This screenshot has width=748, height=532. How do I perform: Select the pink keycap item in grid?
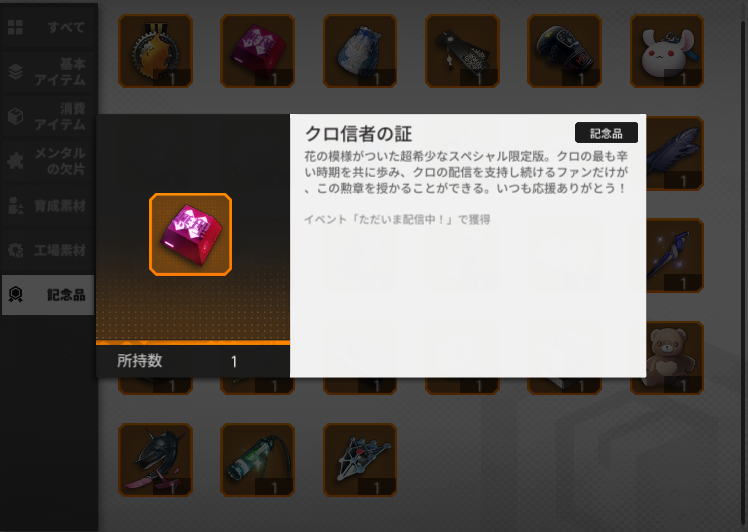point(258,51)
